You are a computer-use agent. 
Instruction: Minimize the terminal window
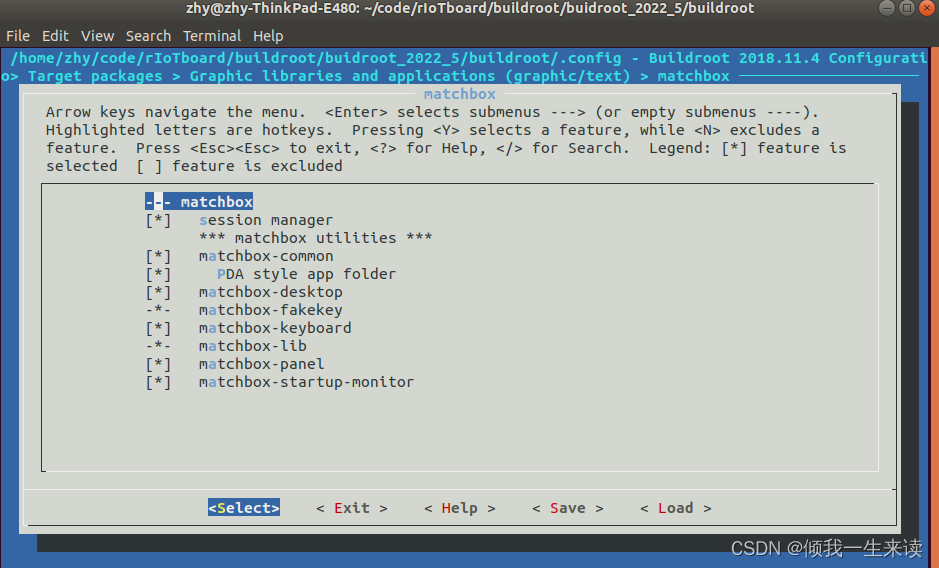point(887,8)
